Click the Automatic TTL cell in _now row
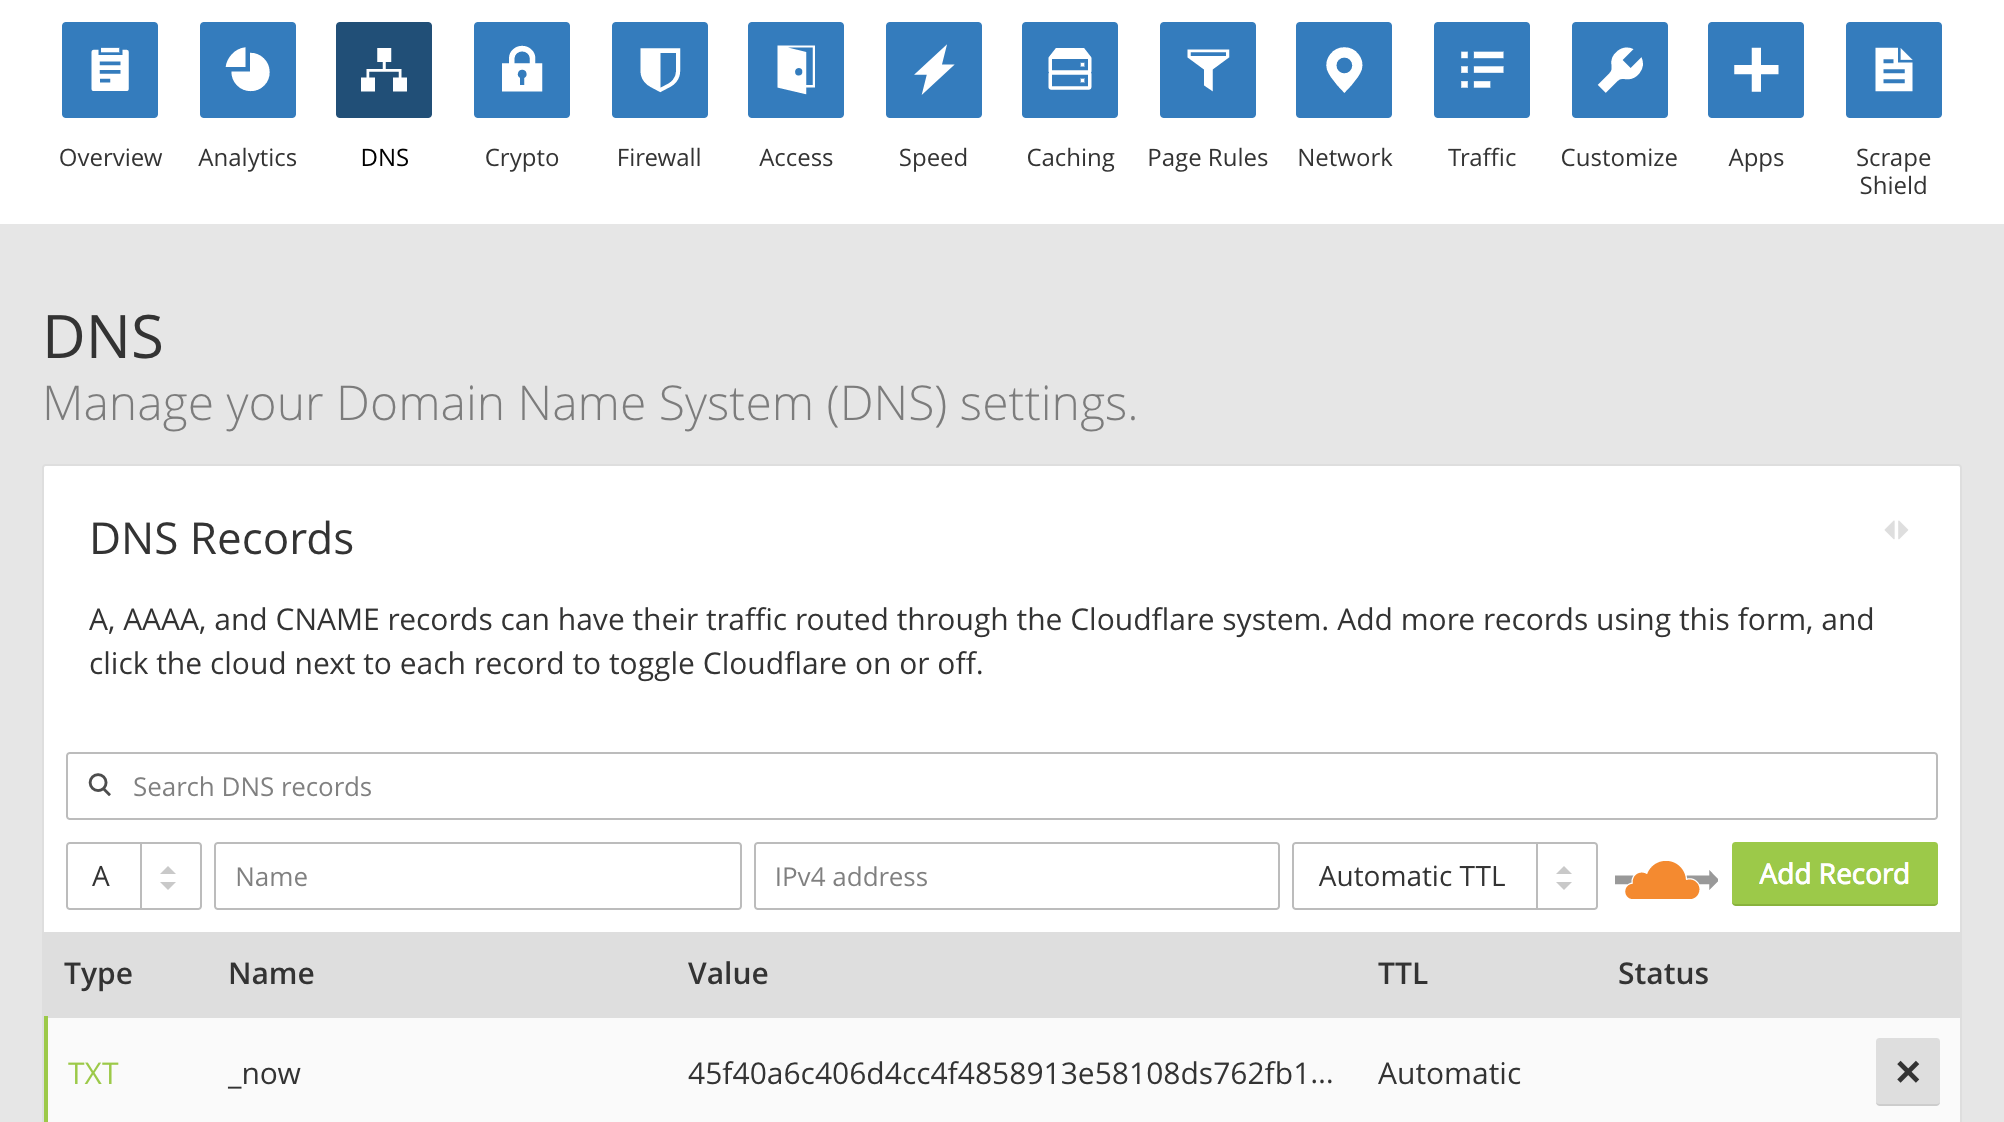The width and height of the screenshot is (2004, 1122). (1449, 1073)
